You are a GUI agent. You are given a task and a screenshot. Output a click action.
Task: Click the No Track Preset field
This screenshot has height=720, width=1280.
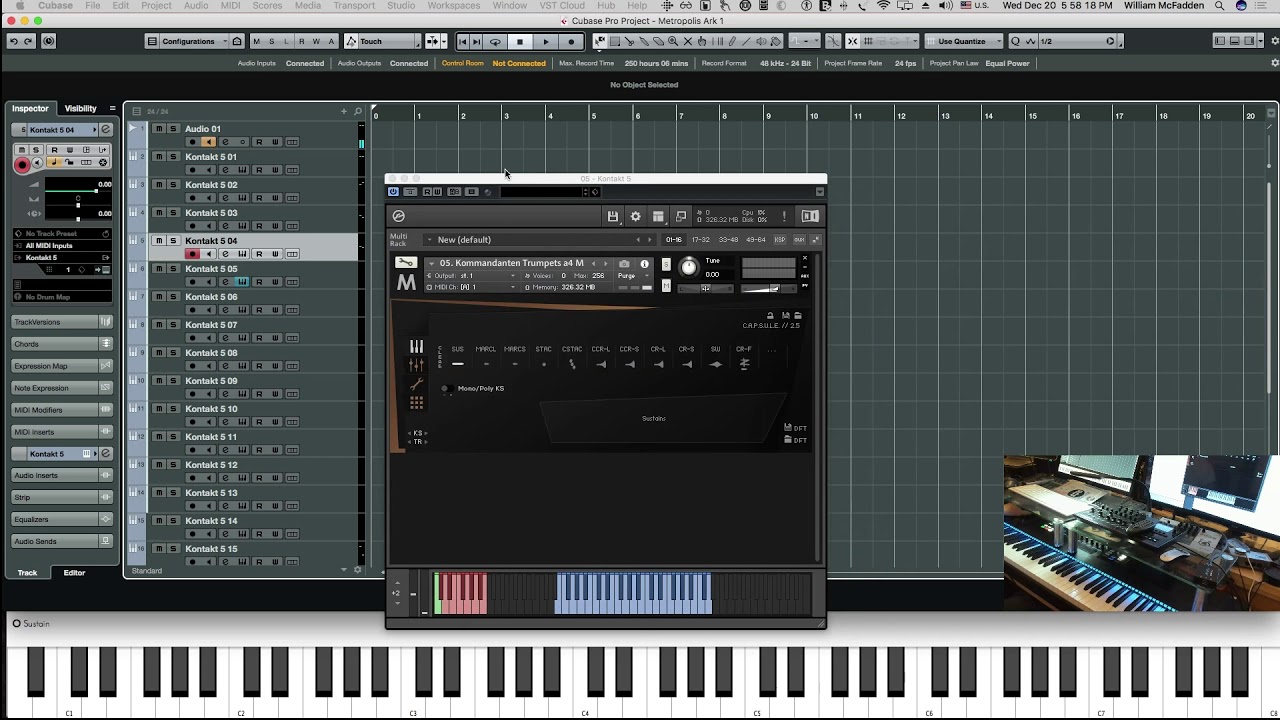[x=62, y=233]
